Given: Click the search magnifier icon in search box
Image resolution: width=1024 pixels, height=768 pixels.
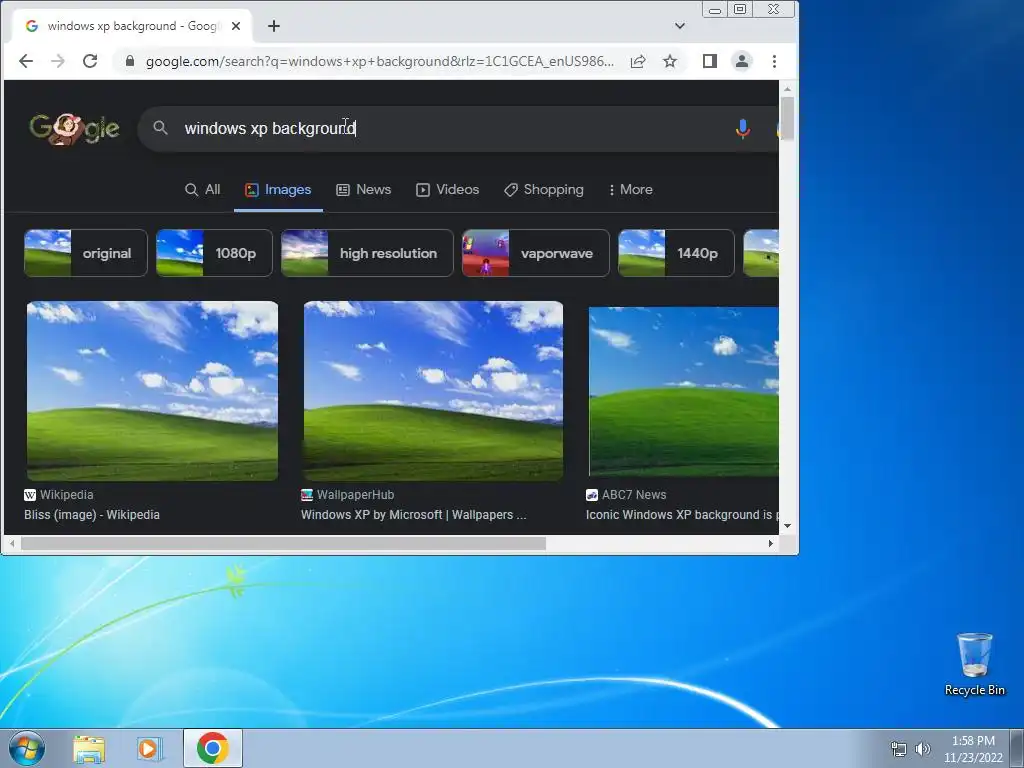Looking at the screenshot, I should click(x=161, y=128).
